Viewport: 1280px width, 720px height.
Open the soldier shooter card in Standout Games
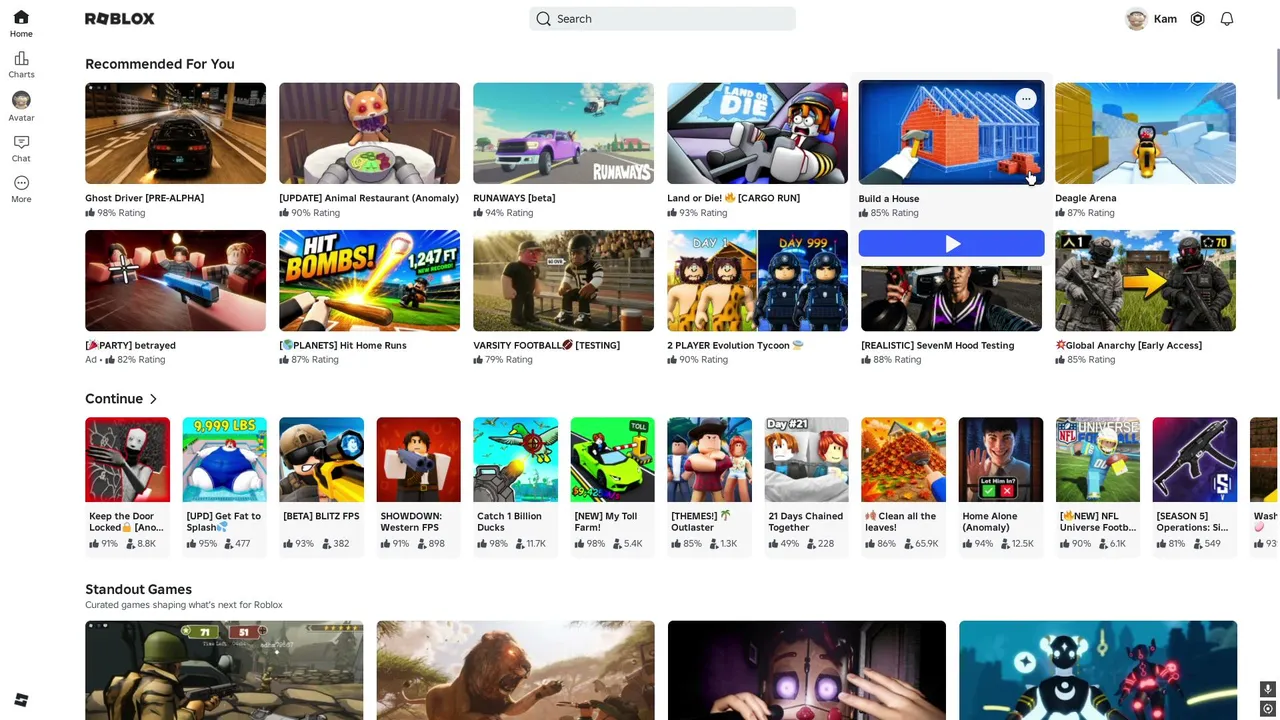point(224,670)
